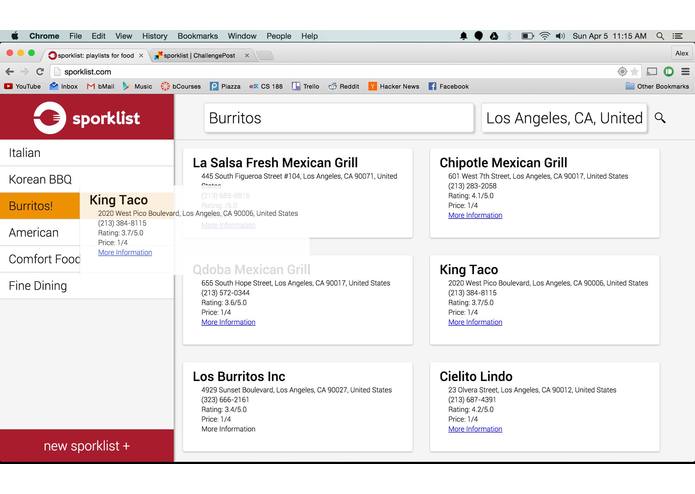Open the File menu
The height and width of the screenshot is (494, 695).
pyautogui.click(x=75, y=36)
